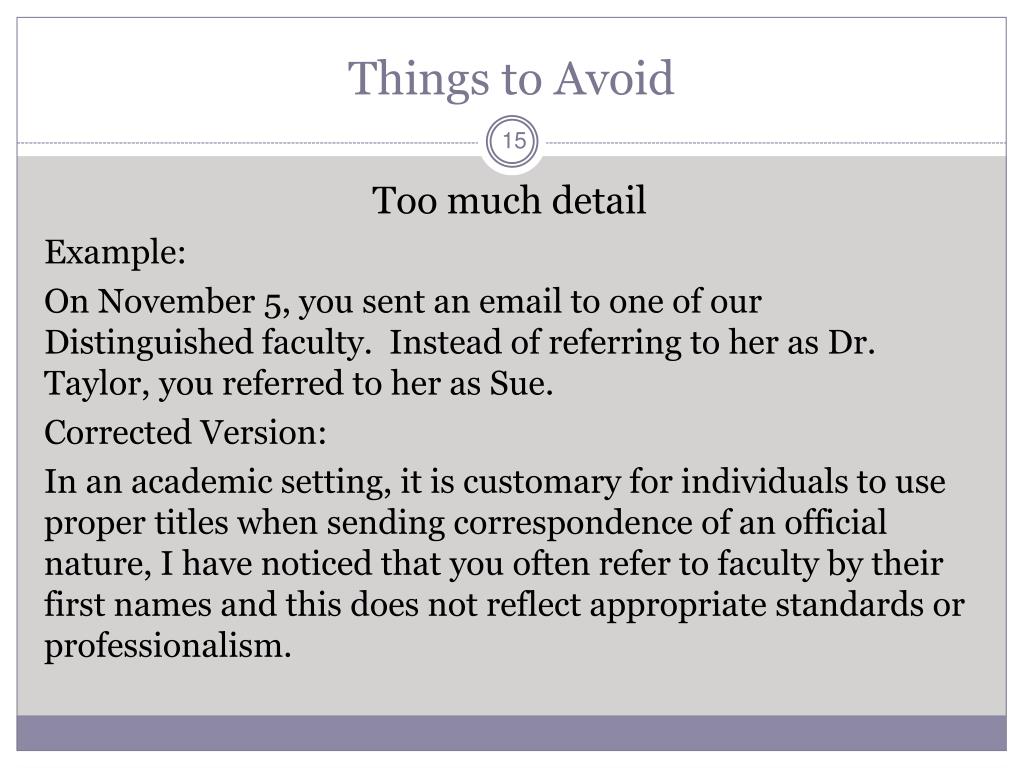Click 'In an academic setting' paragraph start

pos(217,483)
